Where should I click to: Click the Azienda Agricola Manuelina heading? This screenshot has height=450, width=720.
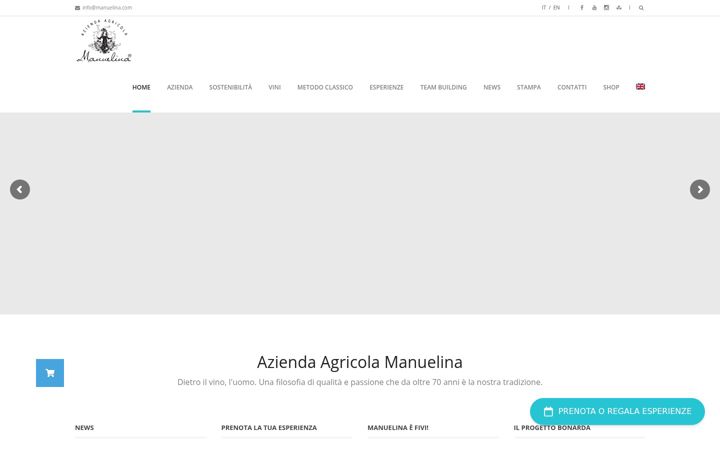pyautogui.click(x=360, y=362)
